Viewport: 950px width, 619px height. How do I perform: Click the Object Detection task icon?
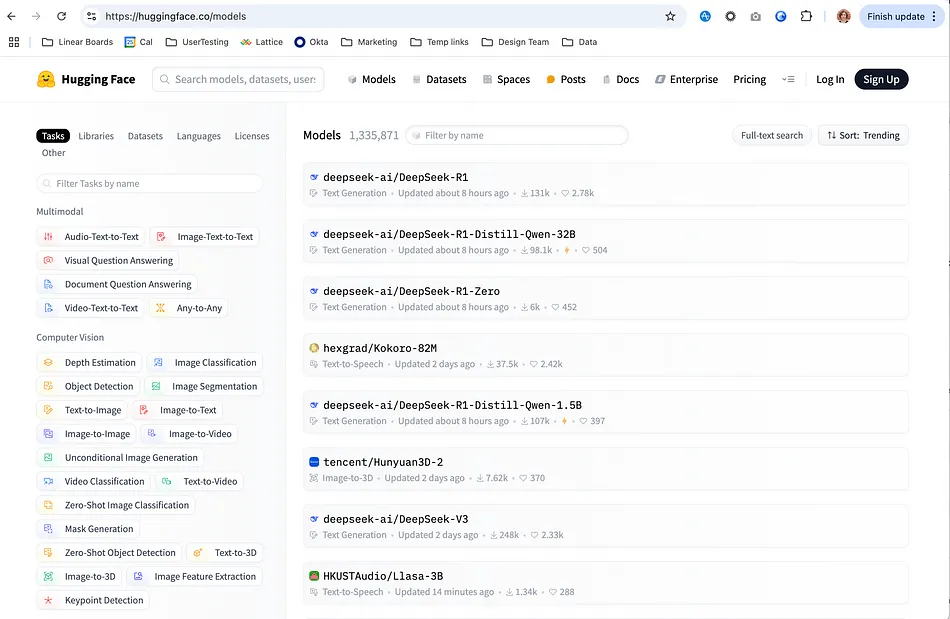(x=48, y=386)
